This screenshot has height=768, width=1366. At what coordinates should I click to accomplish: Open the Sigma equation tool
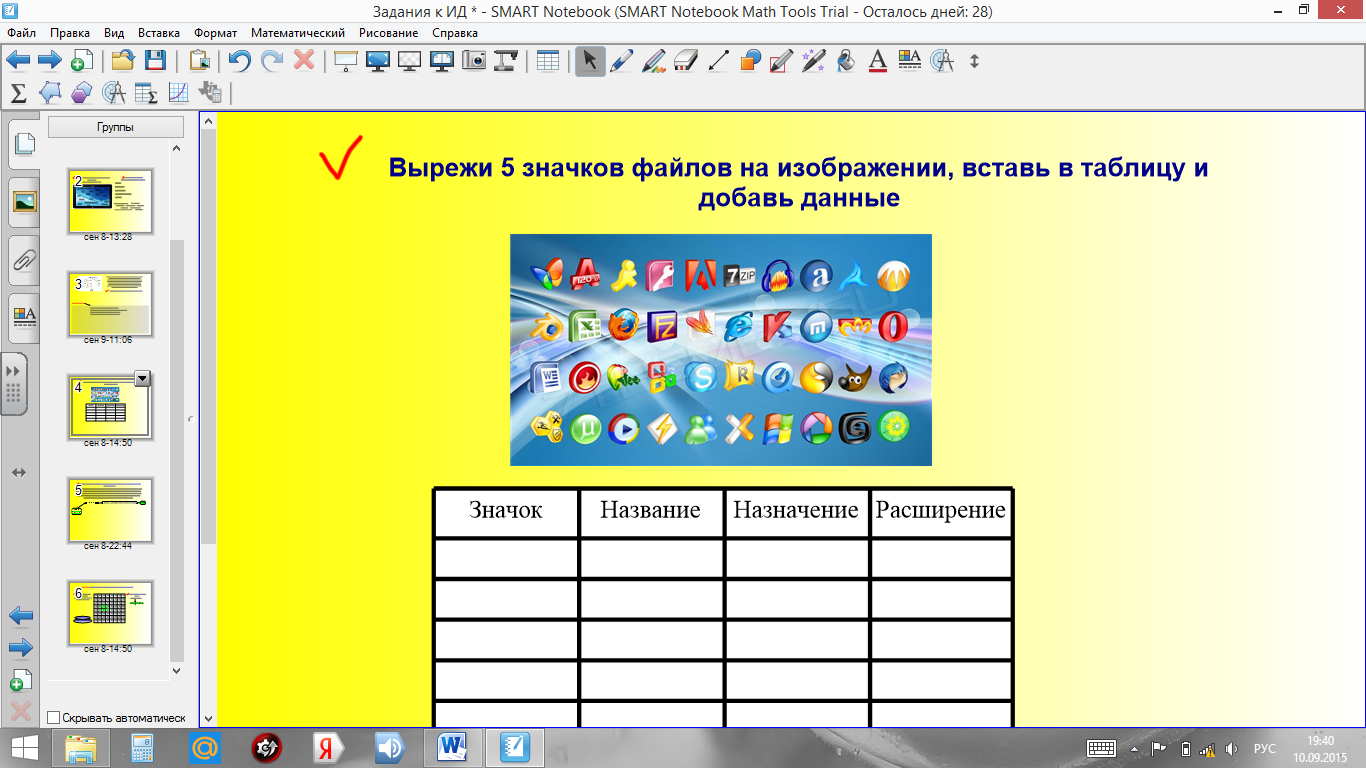click(x=18, y=93)
